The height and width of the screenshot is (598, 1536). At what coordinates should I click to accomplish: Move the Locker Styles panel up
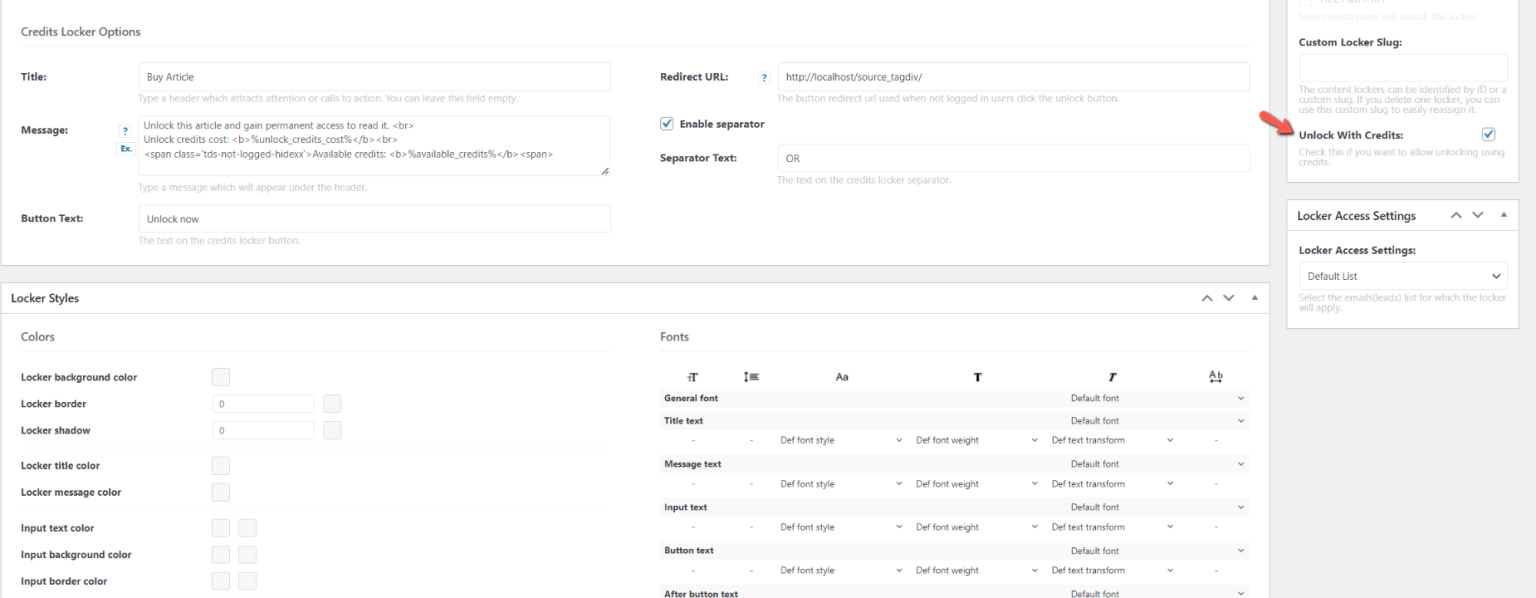click(1207, 297)
